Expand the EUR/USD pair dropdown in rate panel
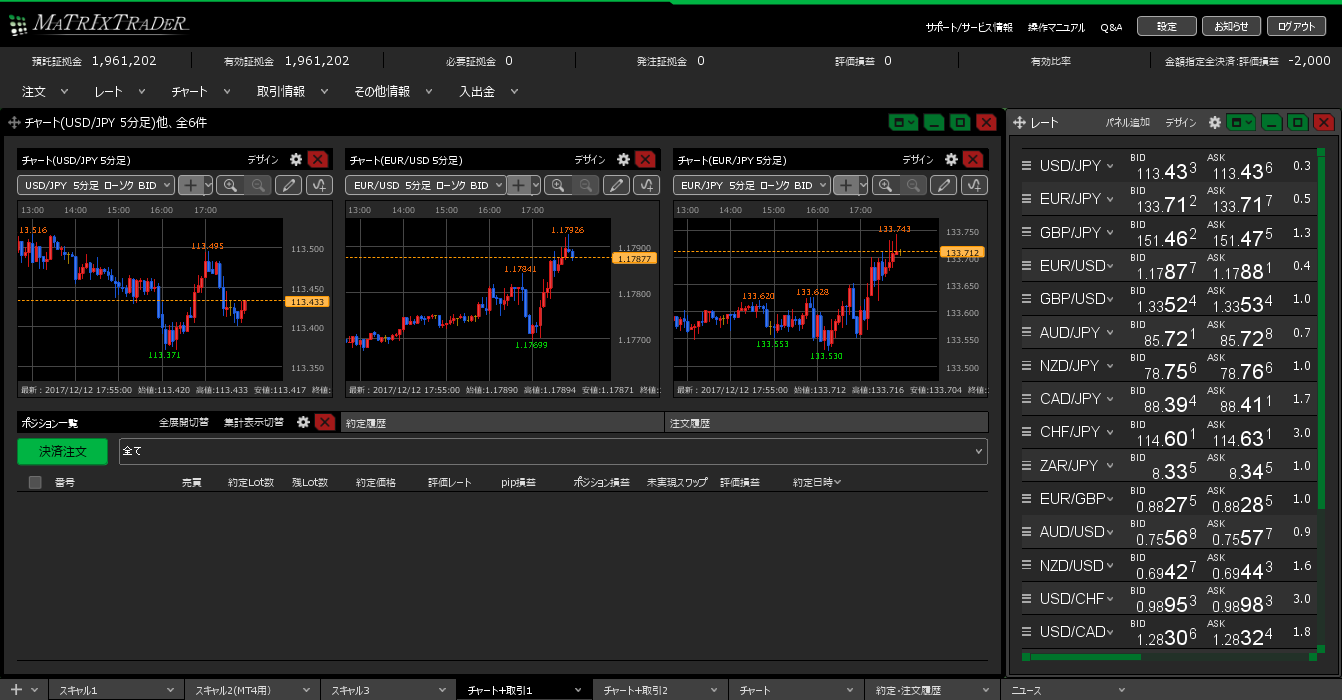The height and width of the screenshot is (700, 1342). [x=1109, y=267]
